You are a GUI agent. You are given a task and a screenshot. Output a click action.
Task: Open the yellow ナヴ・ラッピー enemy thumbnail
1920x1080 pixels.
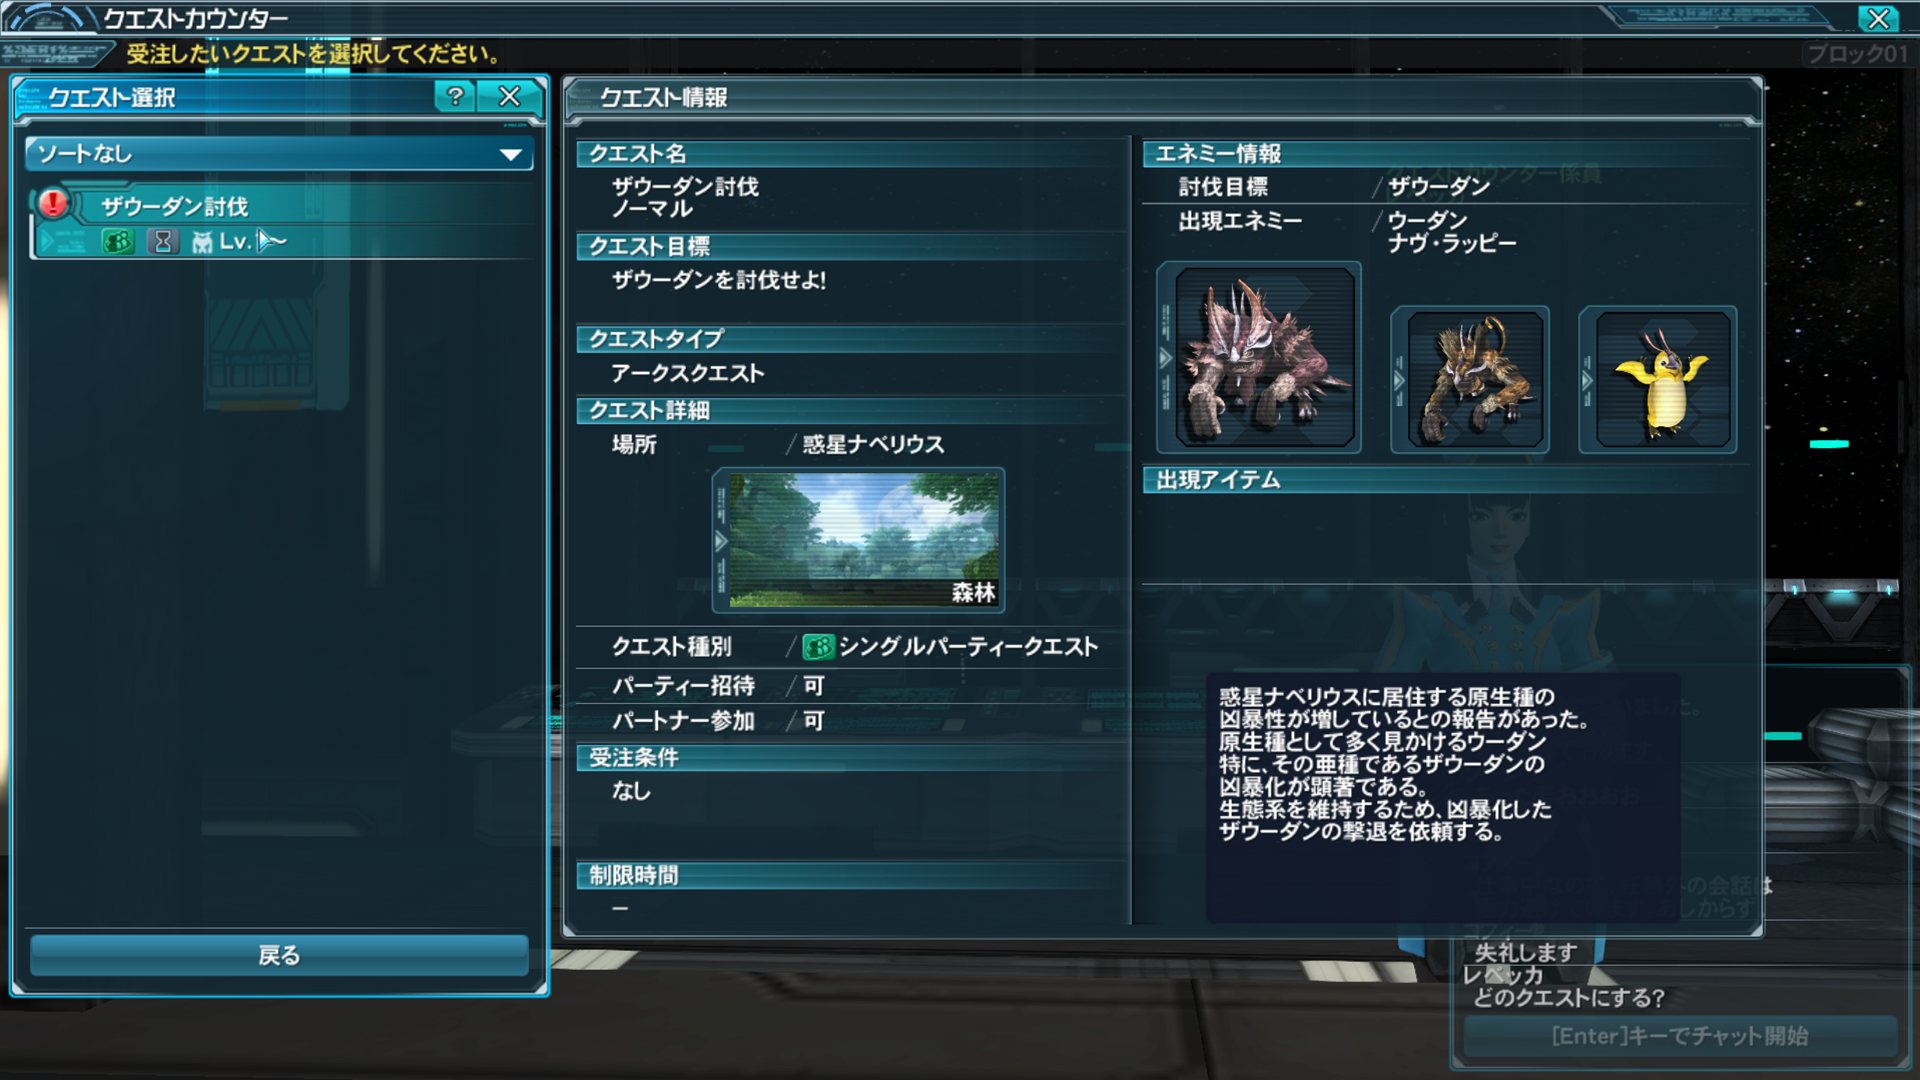click(x=1658, y=379)
